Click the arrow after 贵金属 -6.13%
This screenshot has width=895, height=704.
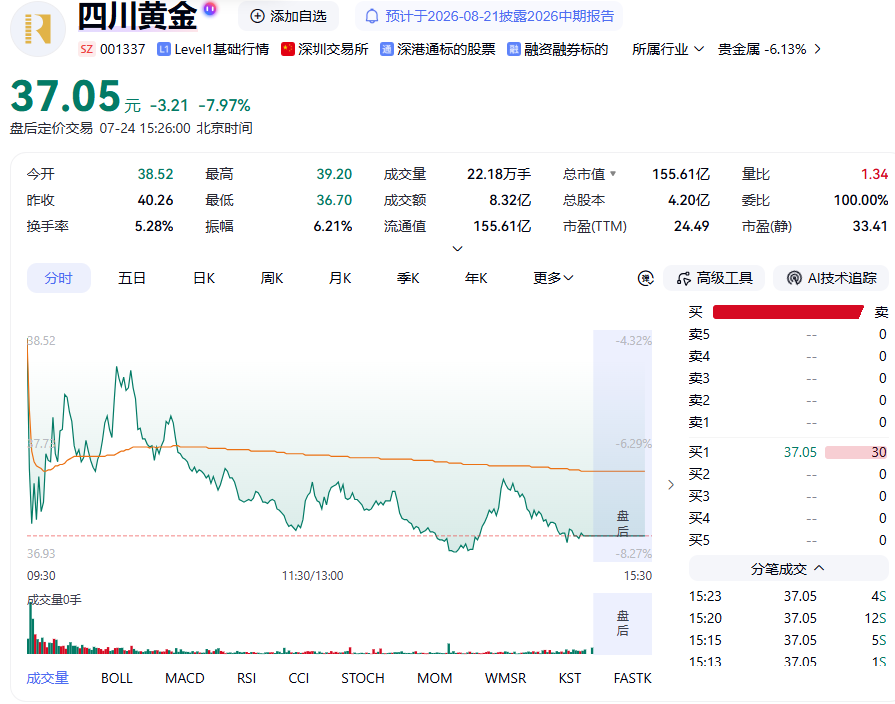817,49
